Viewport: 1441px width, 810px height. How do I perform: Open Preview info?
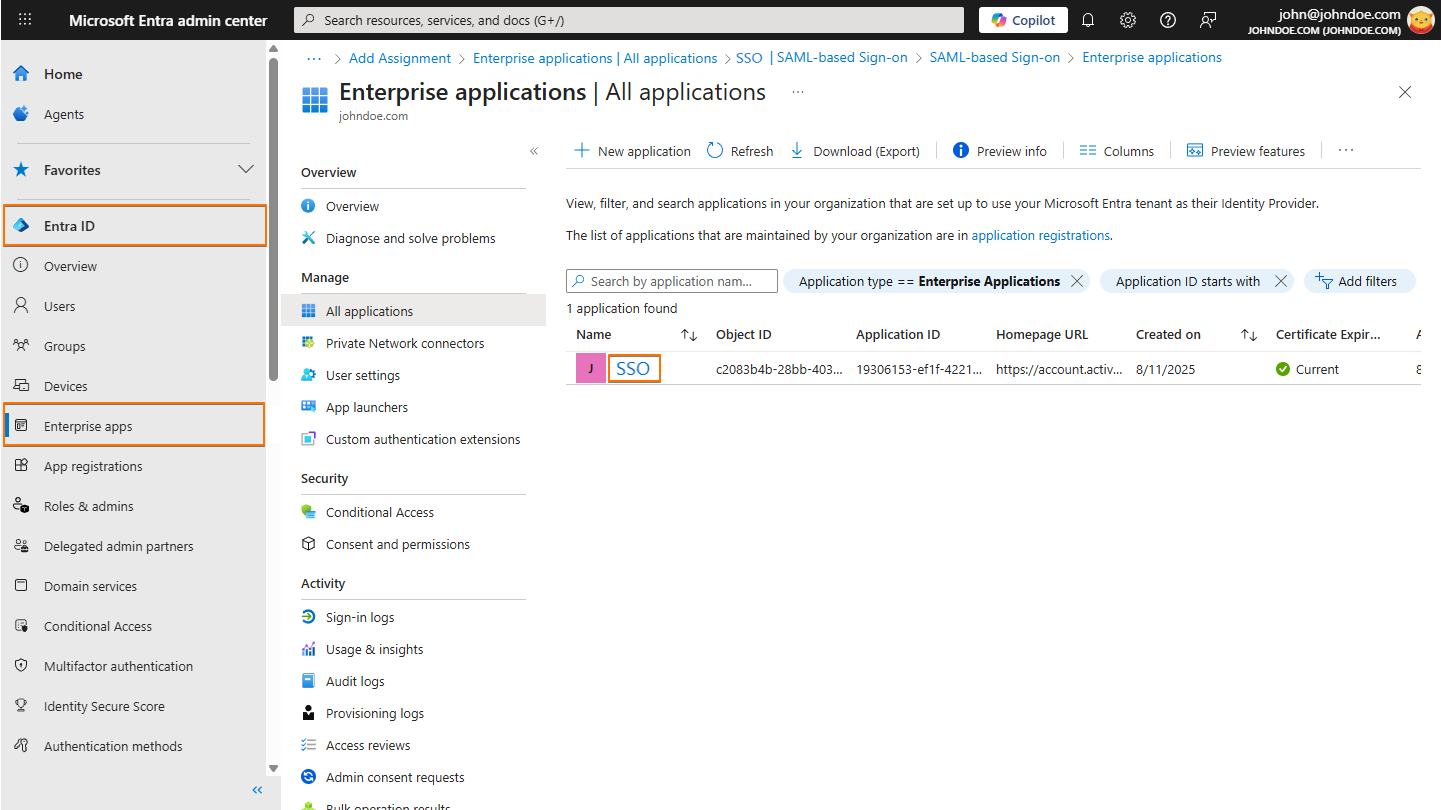(1000, 150)
